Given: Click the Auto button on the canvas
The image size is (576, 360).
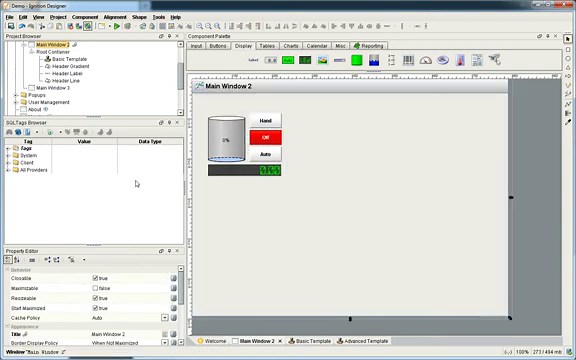Looking at the screenshot, I should pos(266,154).
